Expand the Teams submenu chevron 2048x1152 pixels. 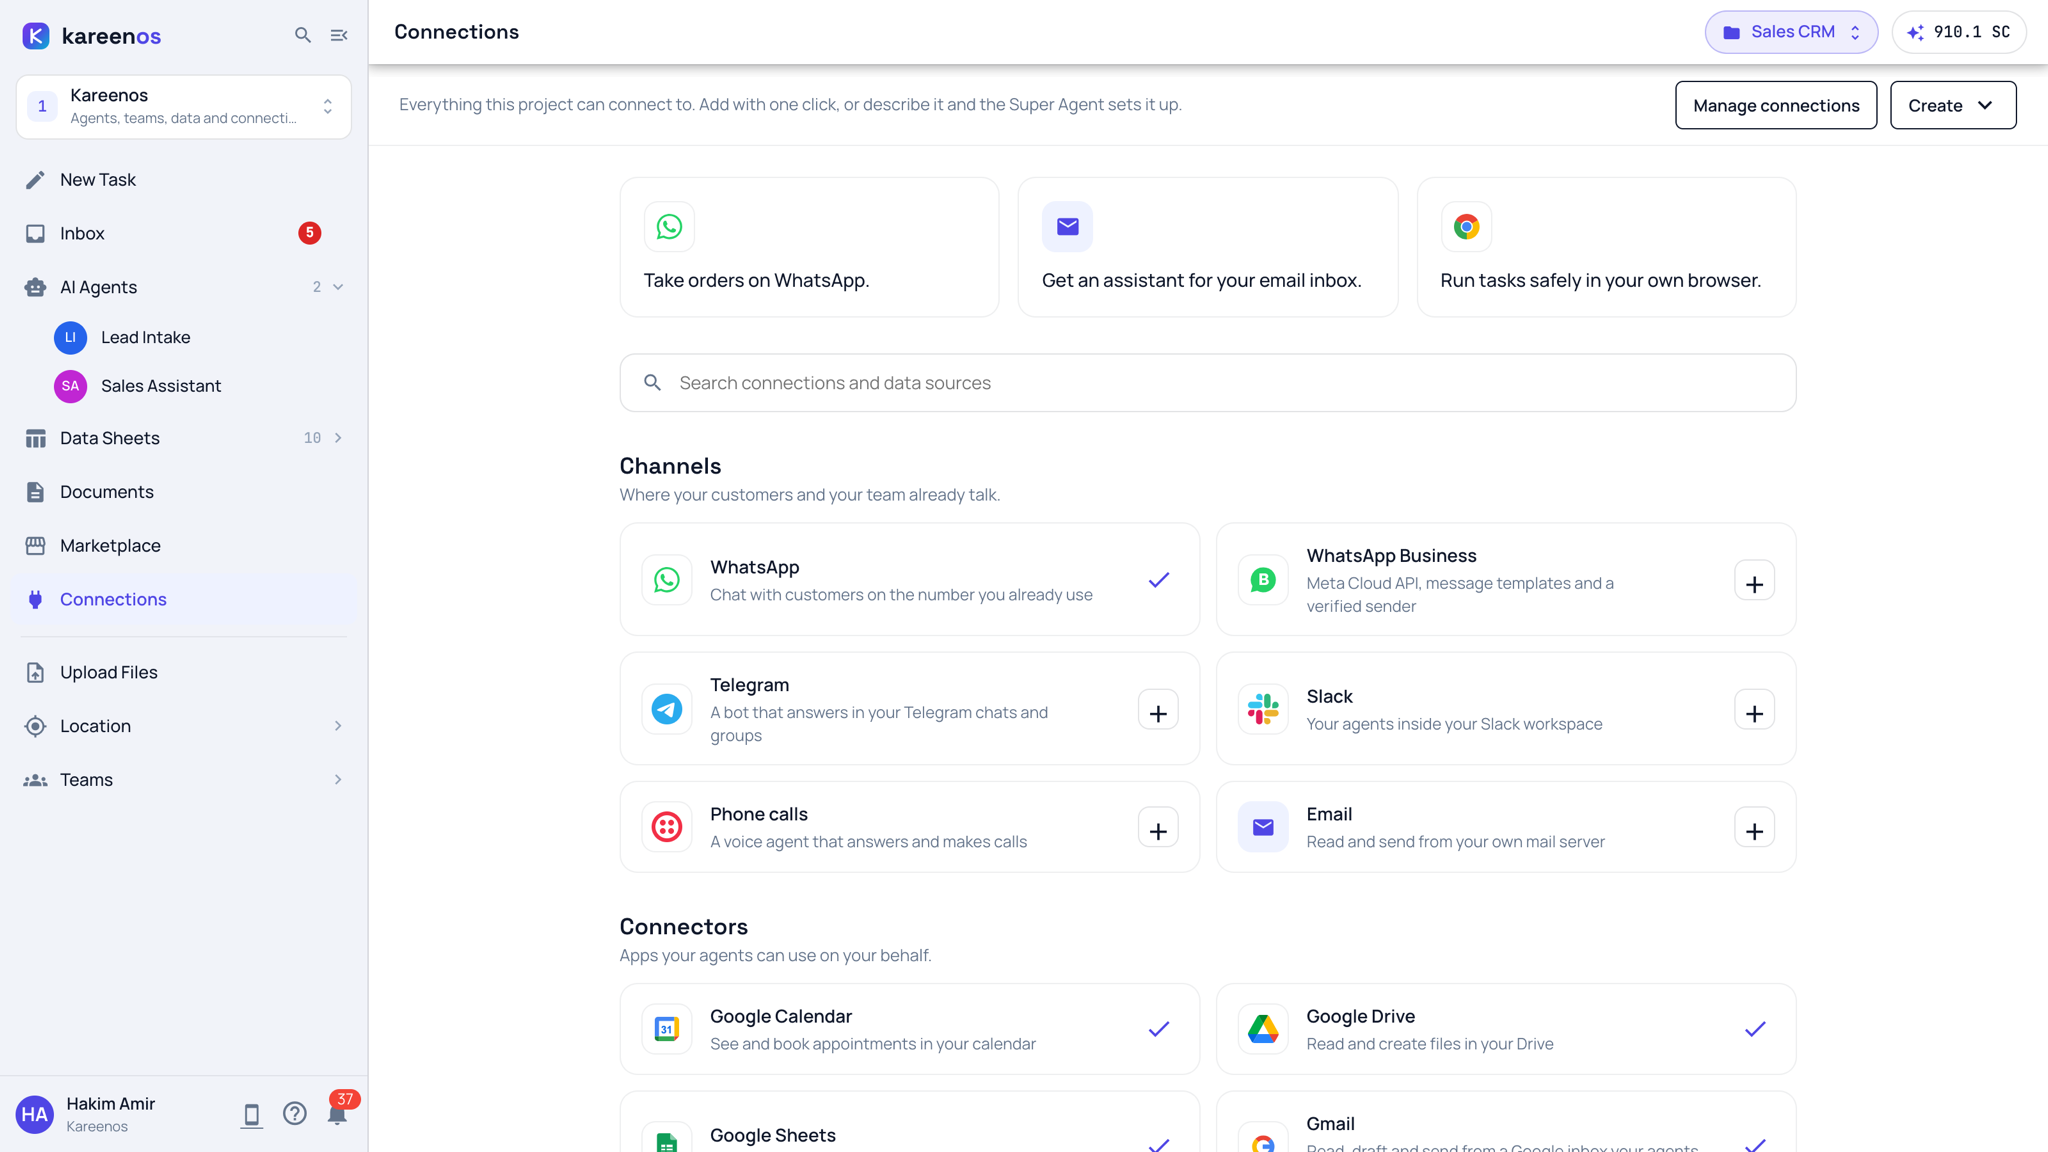(x=338, y=780)
